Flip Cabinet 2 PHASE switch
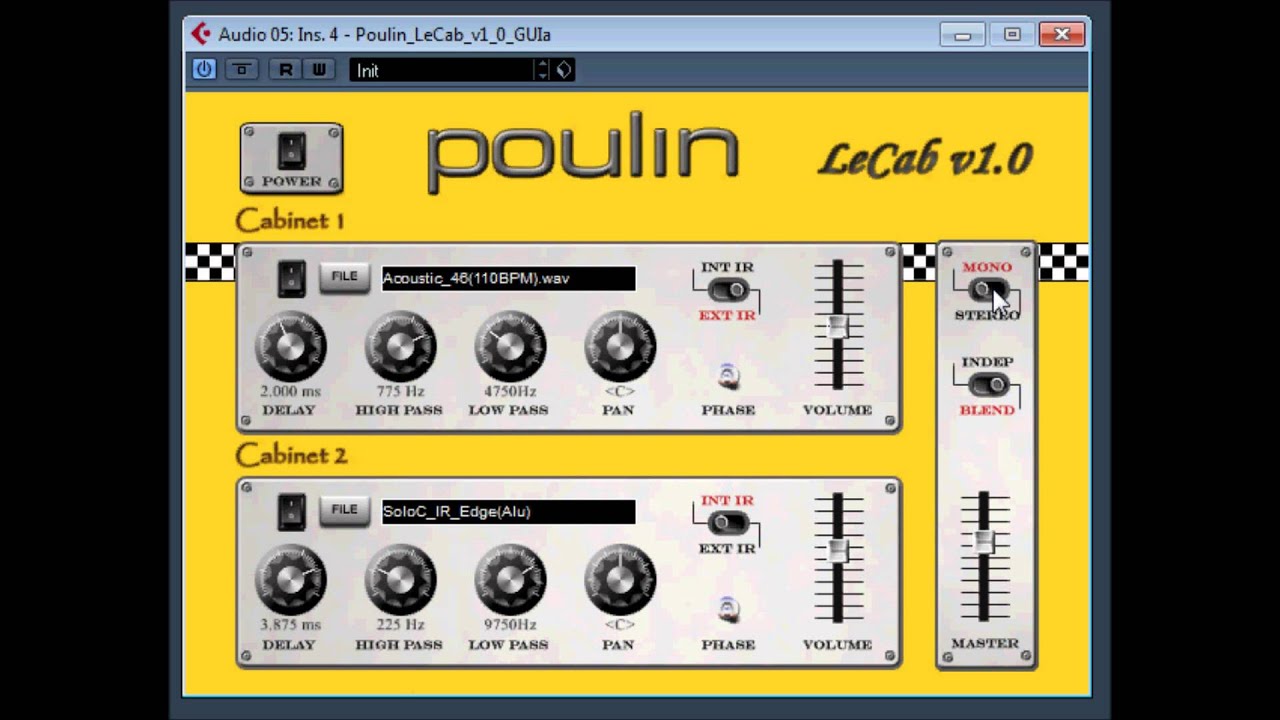 (728, 609)
